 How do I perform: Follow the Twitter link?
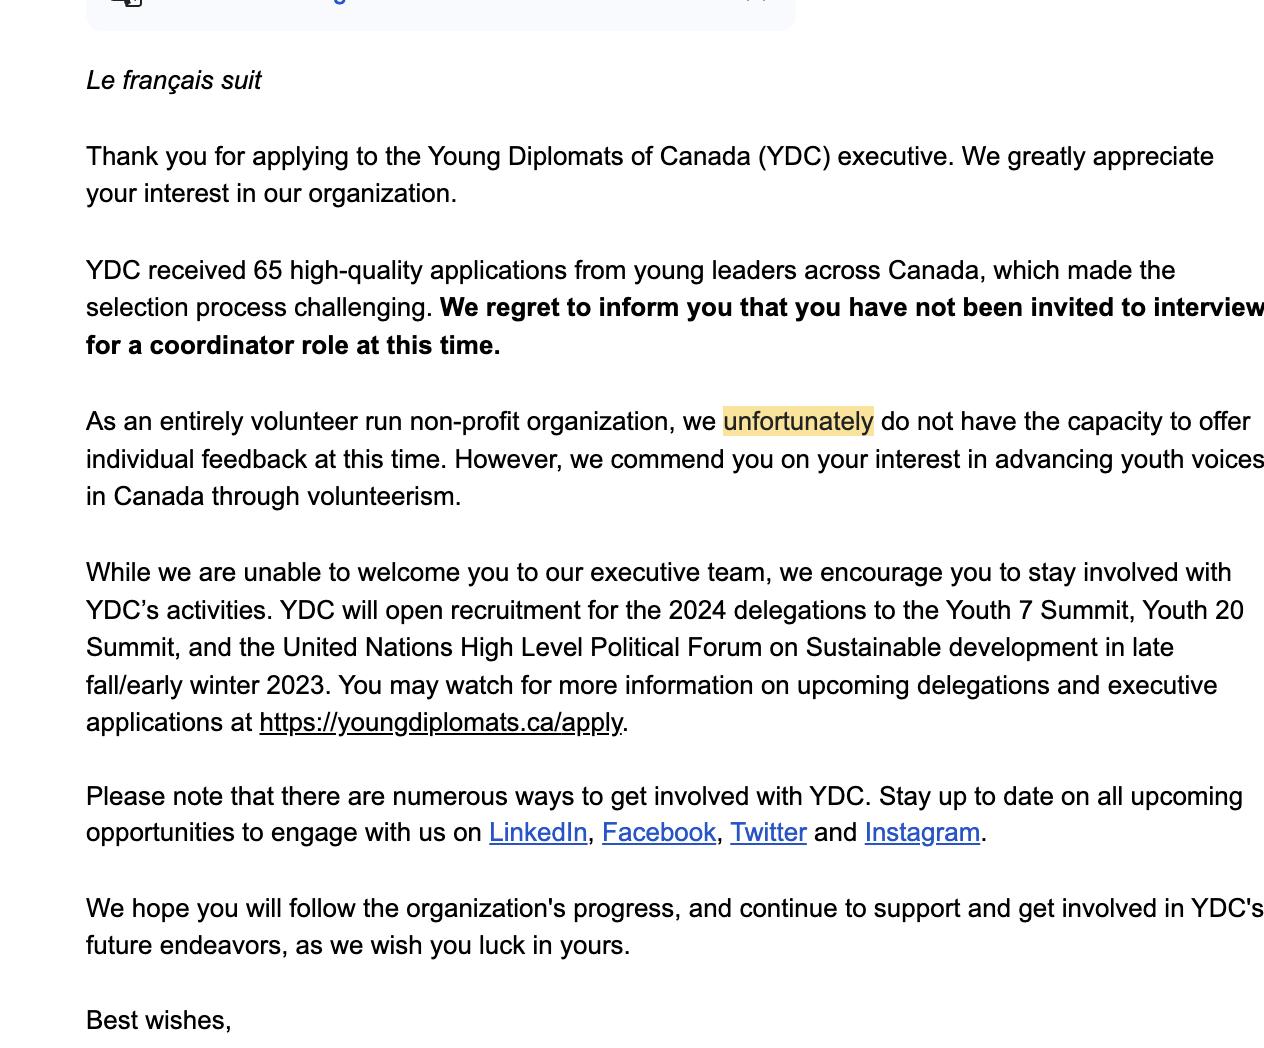(x=767, y=832)
